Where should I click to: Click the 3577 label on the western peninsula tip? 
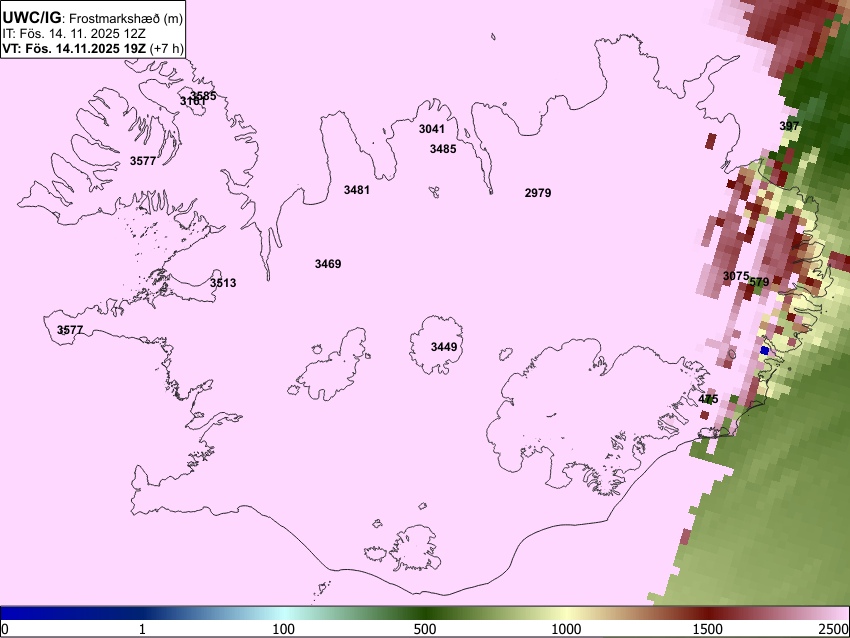[x=70, y=330]
